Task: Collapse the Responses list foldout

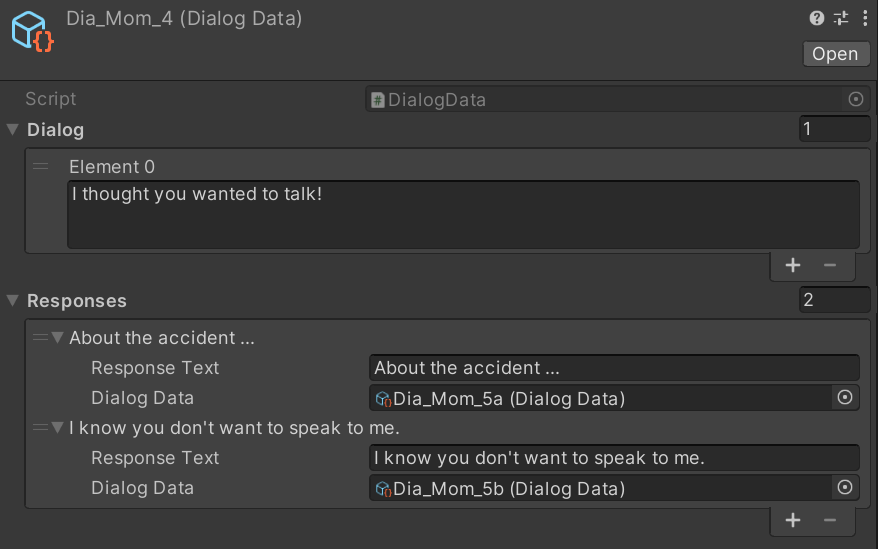Action: pyautogui.click(x=13, y=301)
